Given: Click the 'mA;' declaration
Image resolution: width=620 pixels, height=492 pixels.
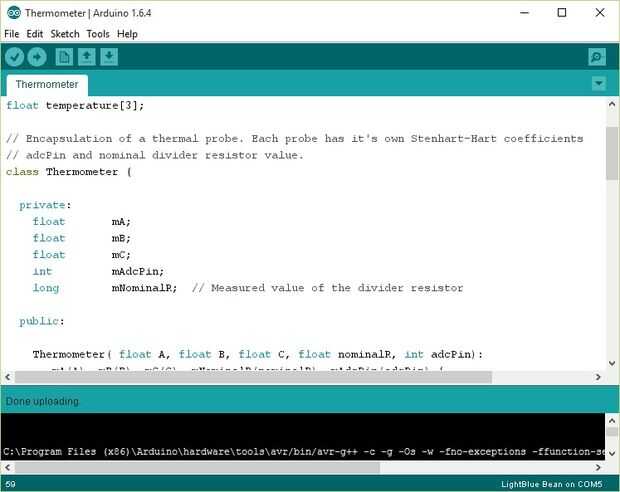Looking at the screenshot, I should click(x=121, y=221).
